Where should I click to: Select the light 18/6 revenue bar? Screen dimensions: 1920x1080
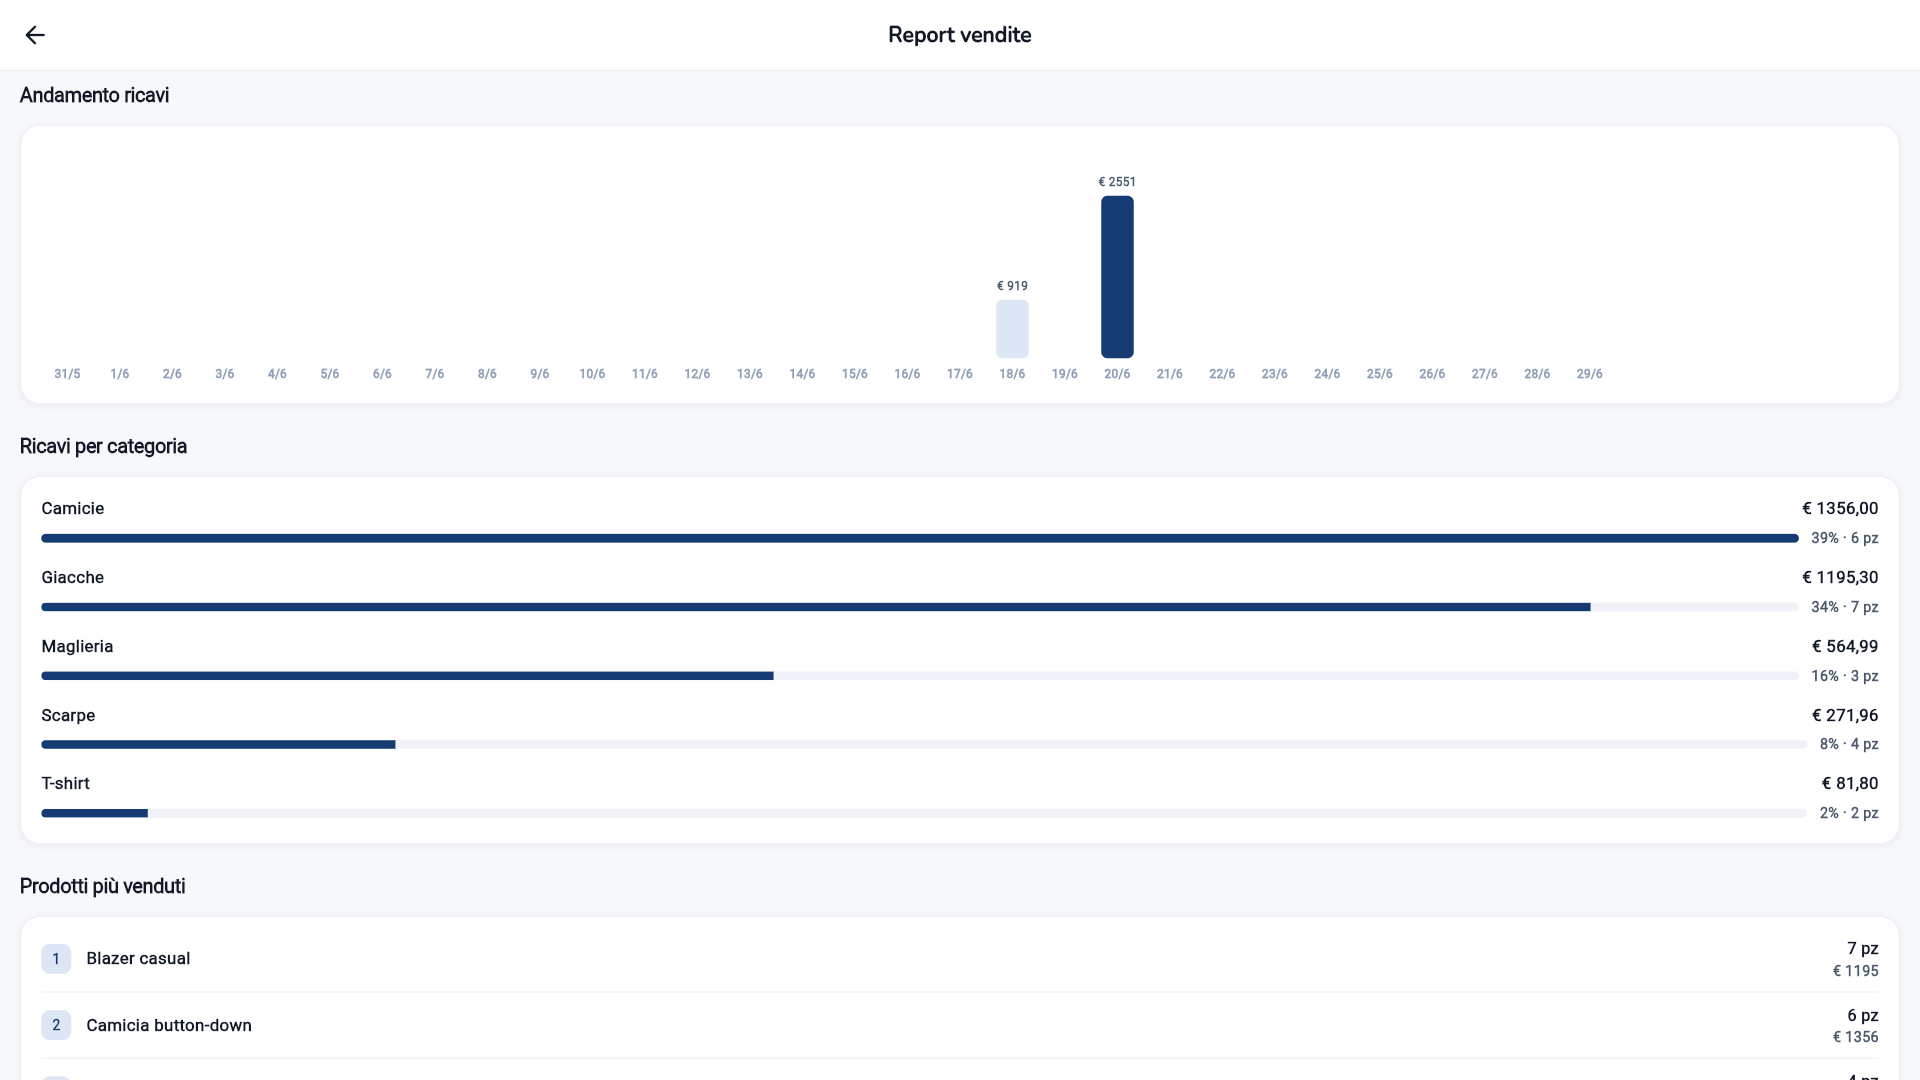tap(1012, 329)
